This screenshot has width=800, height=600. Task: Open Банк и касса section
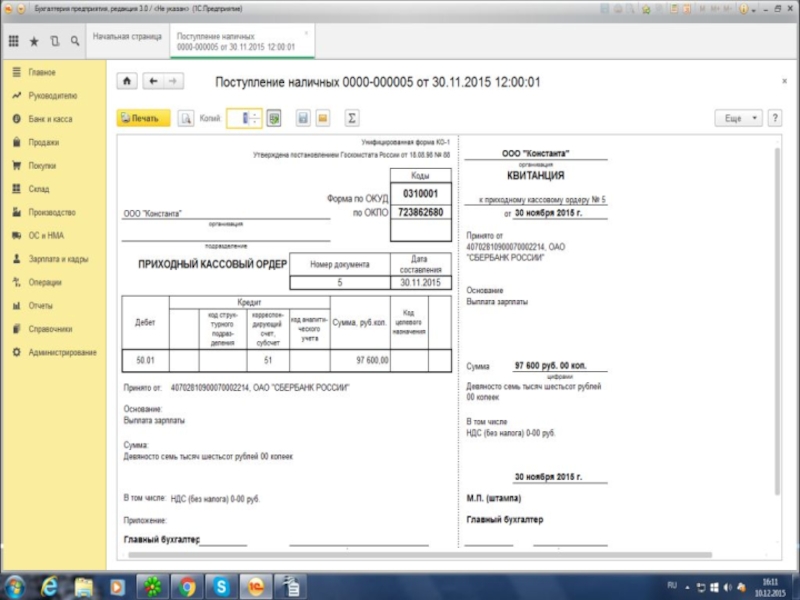pyautogui.click(x=50, y=119)
